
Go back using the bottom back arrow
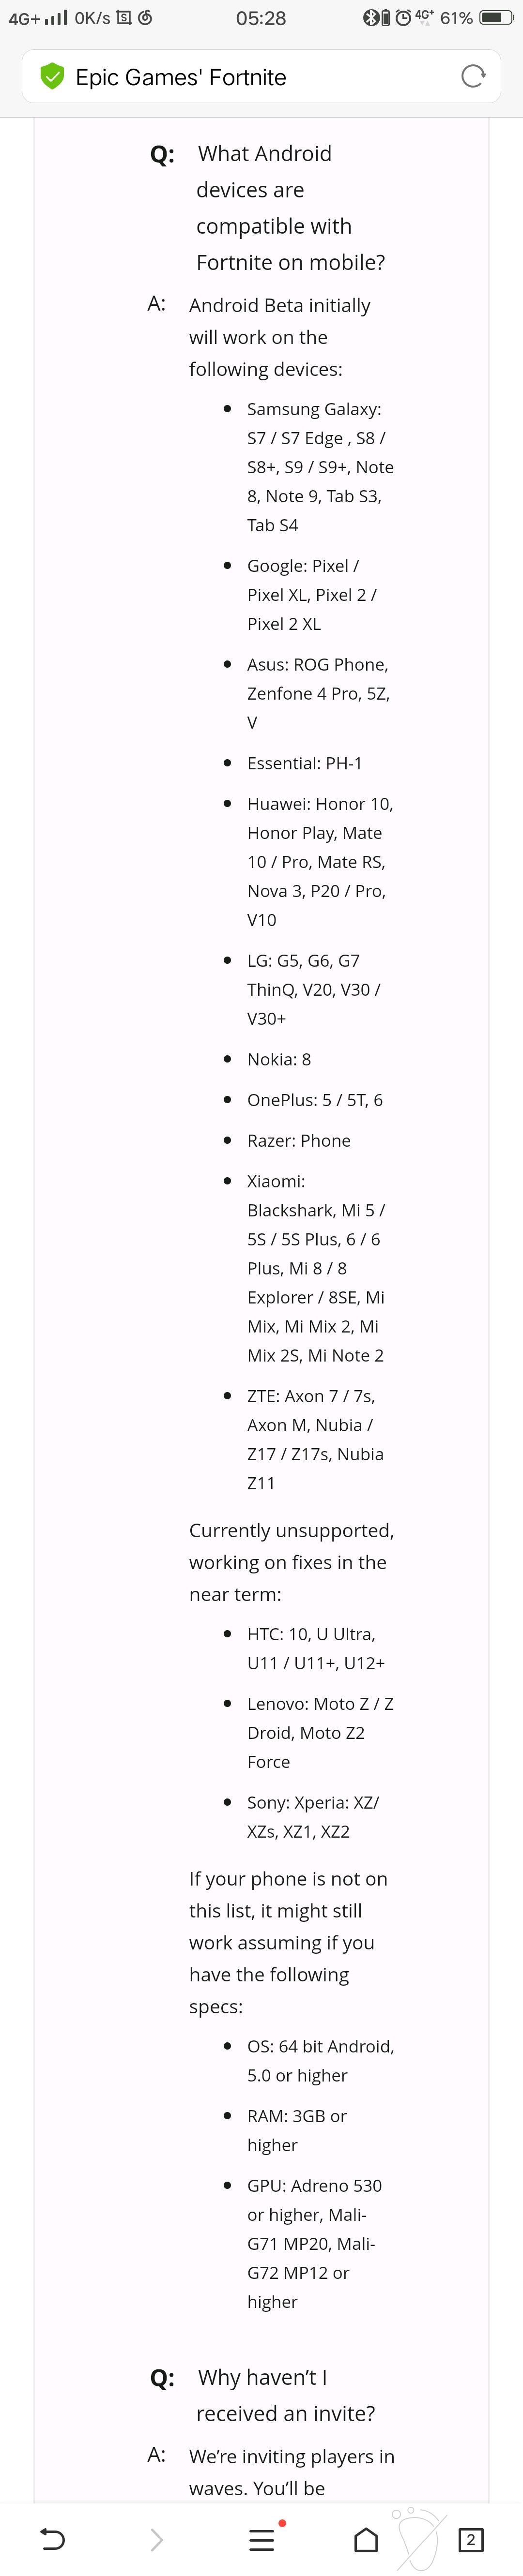52,2539
